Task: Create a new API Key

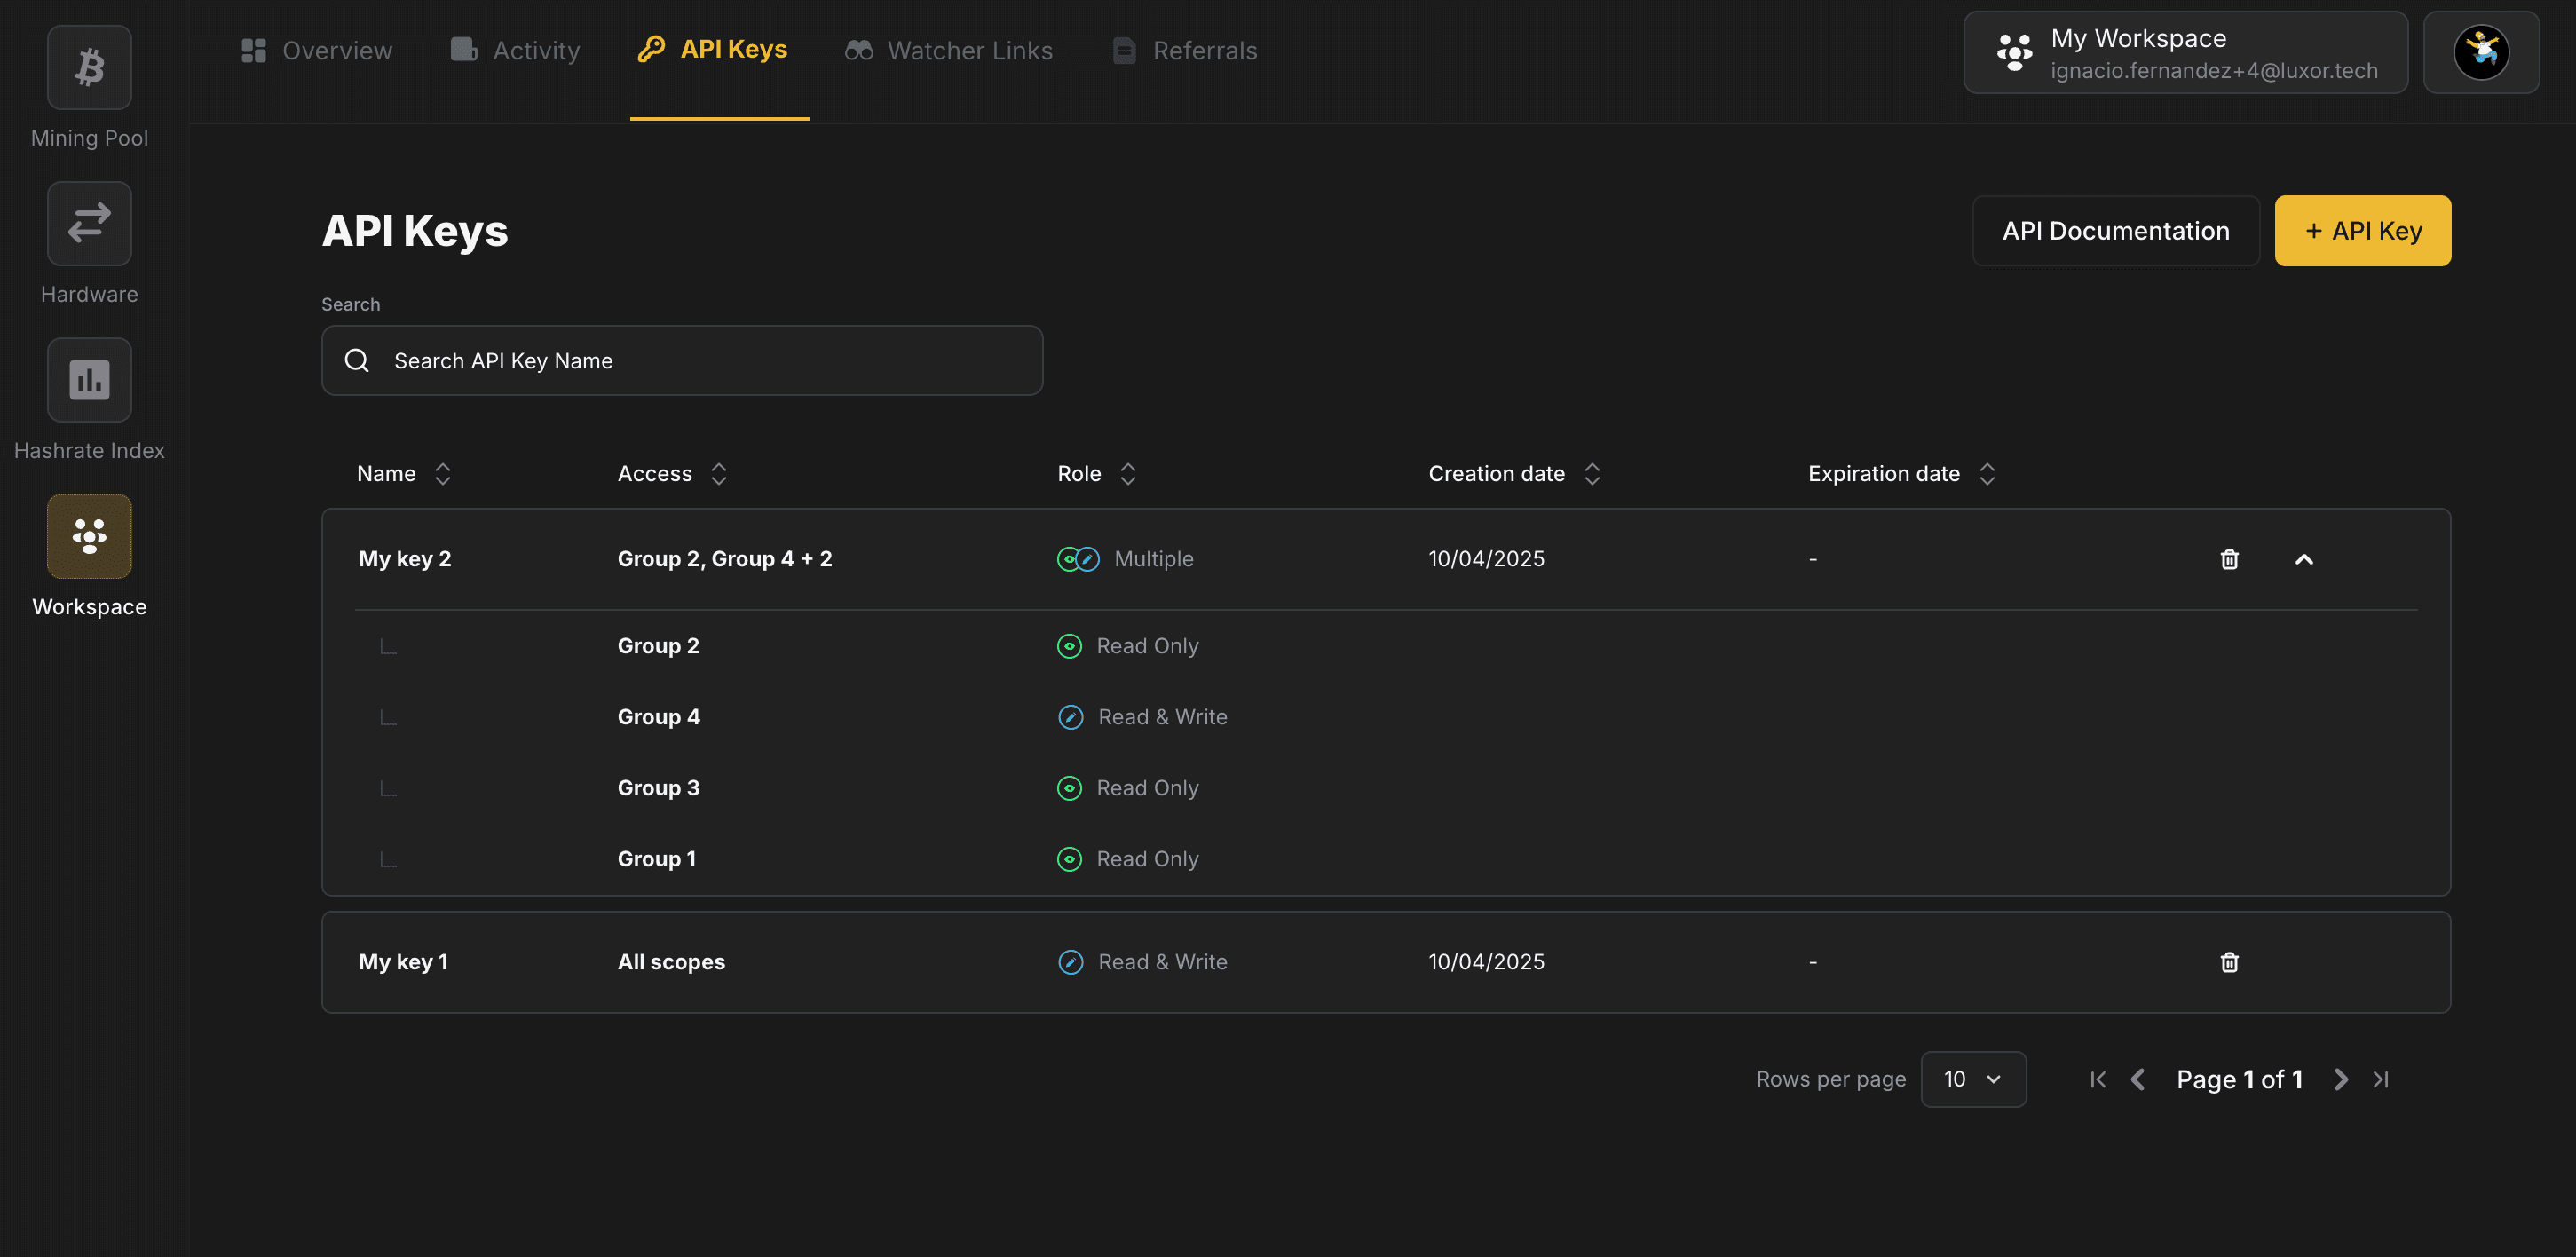Action: 2362,231
